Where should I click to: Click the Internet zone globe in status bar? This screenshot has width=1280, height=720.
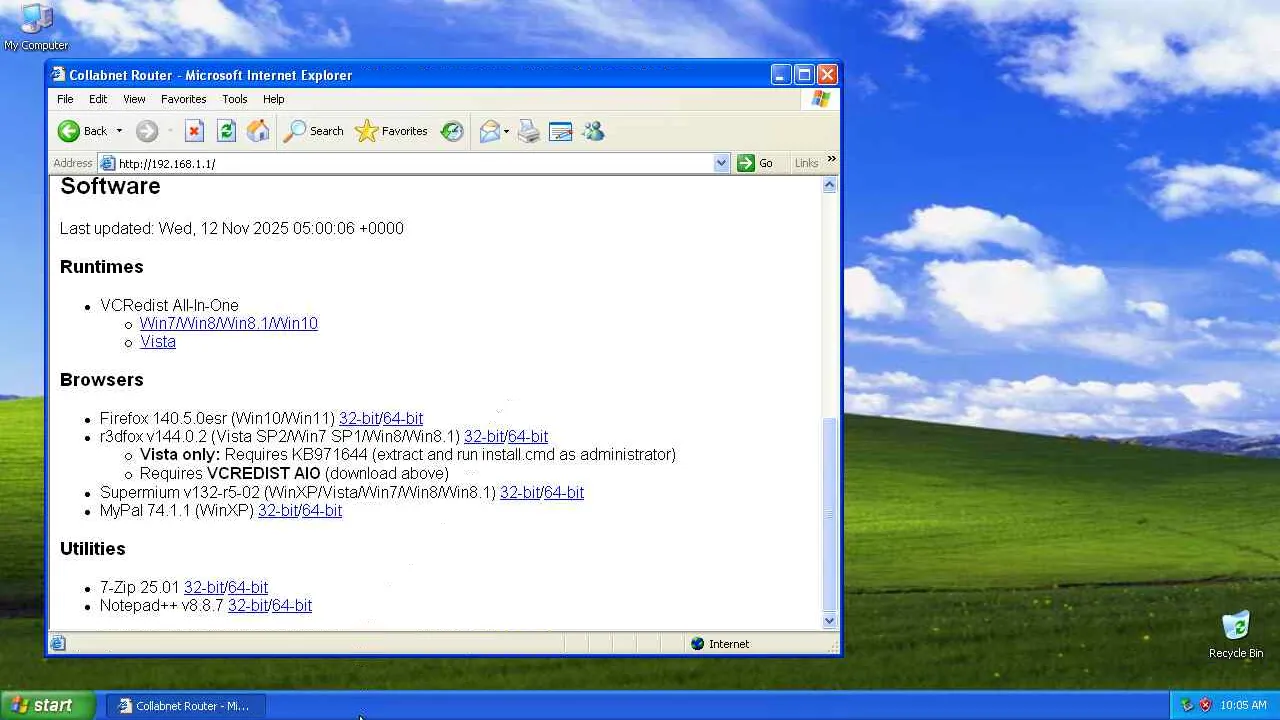click(698, 644)
